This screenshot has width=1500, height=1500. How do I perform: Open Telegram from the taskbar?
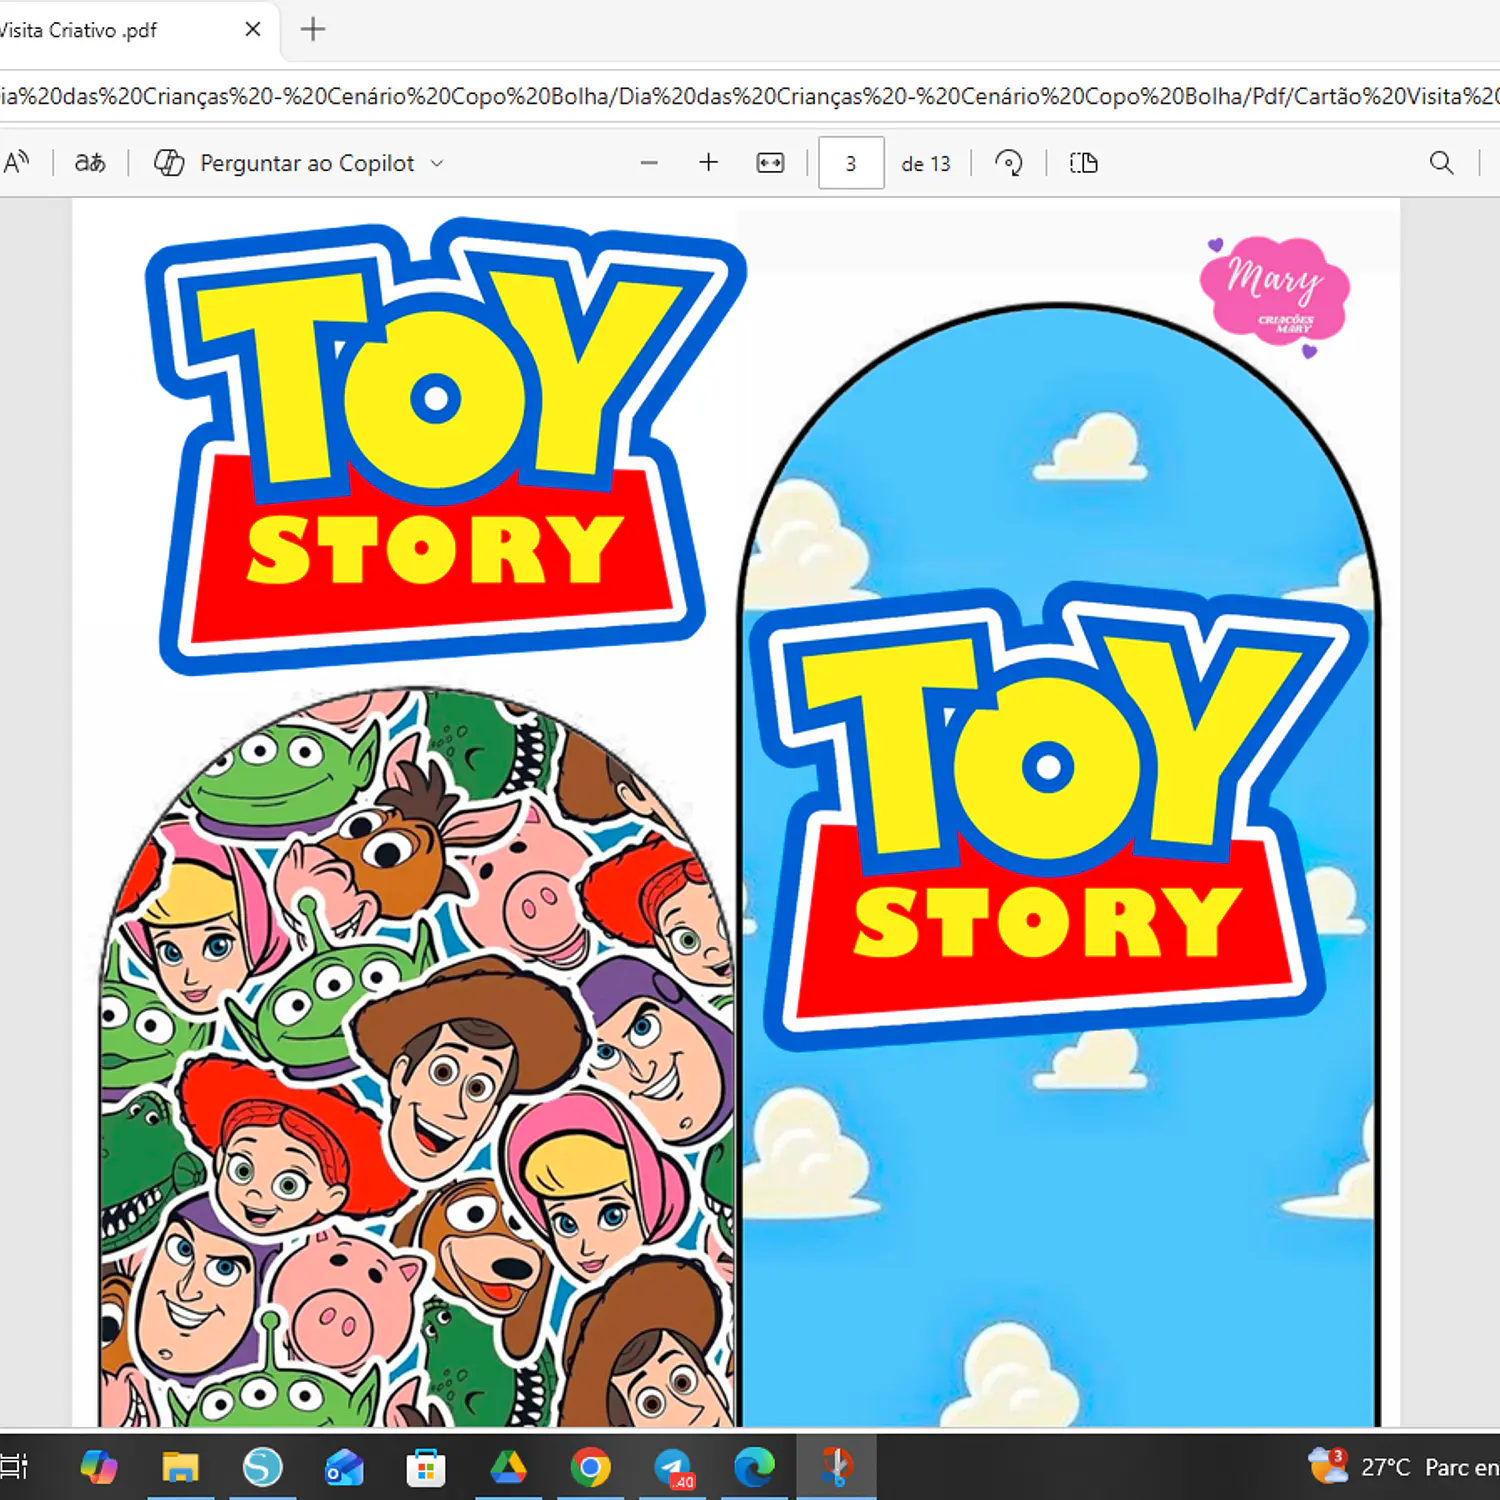pyautogui.click(x=674, y=1467)
